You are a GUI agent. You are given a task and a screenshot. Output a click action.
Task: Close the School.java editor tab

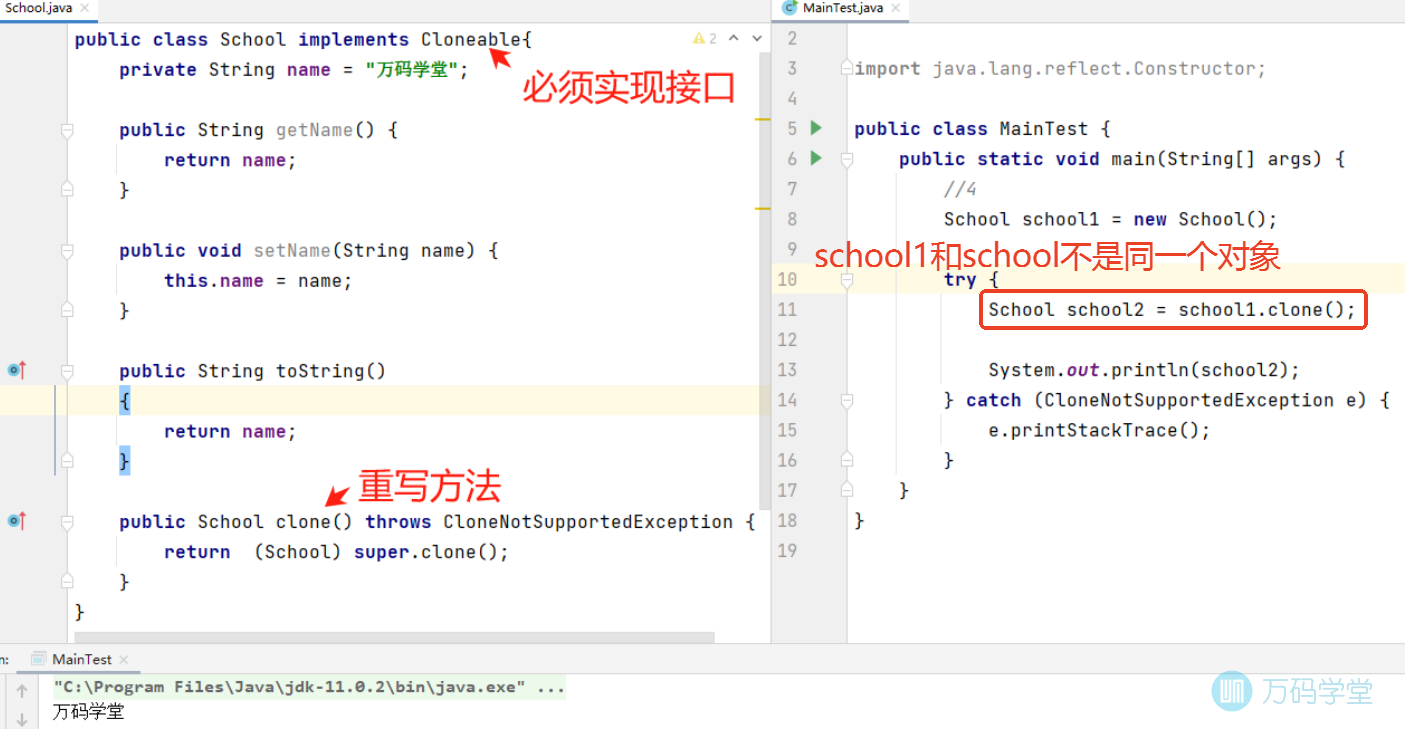[x=84, y=8]
